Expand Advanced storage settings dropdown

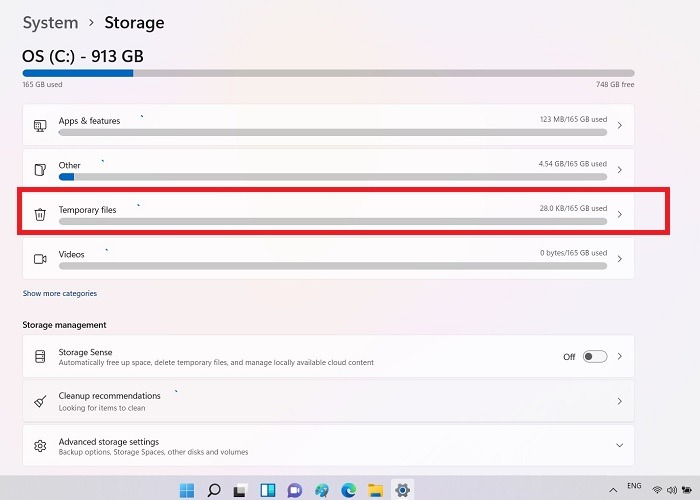pyautogui.click(x=620, y=446)
